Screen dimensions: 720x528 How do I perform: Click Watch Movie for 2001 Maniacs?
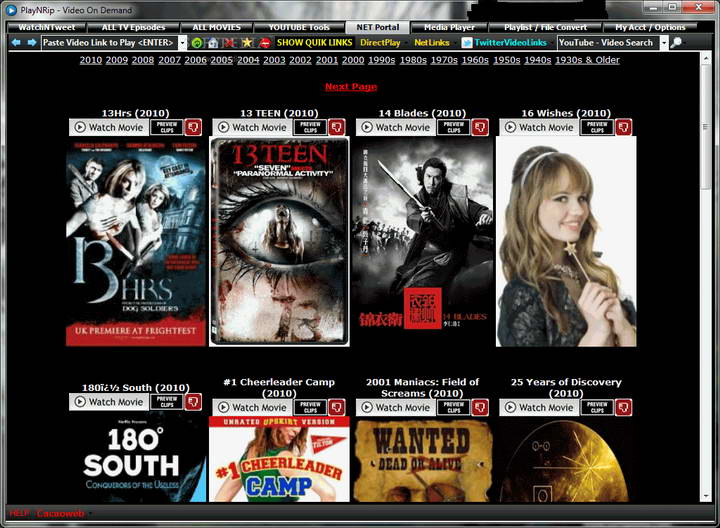(396, 407)
